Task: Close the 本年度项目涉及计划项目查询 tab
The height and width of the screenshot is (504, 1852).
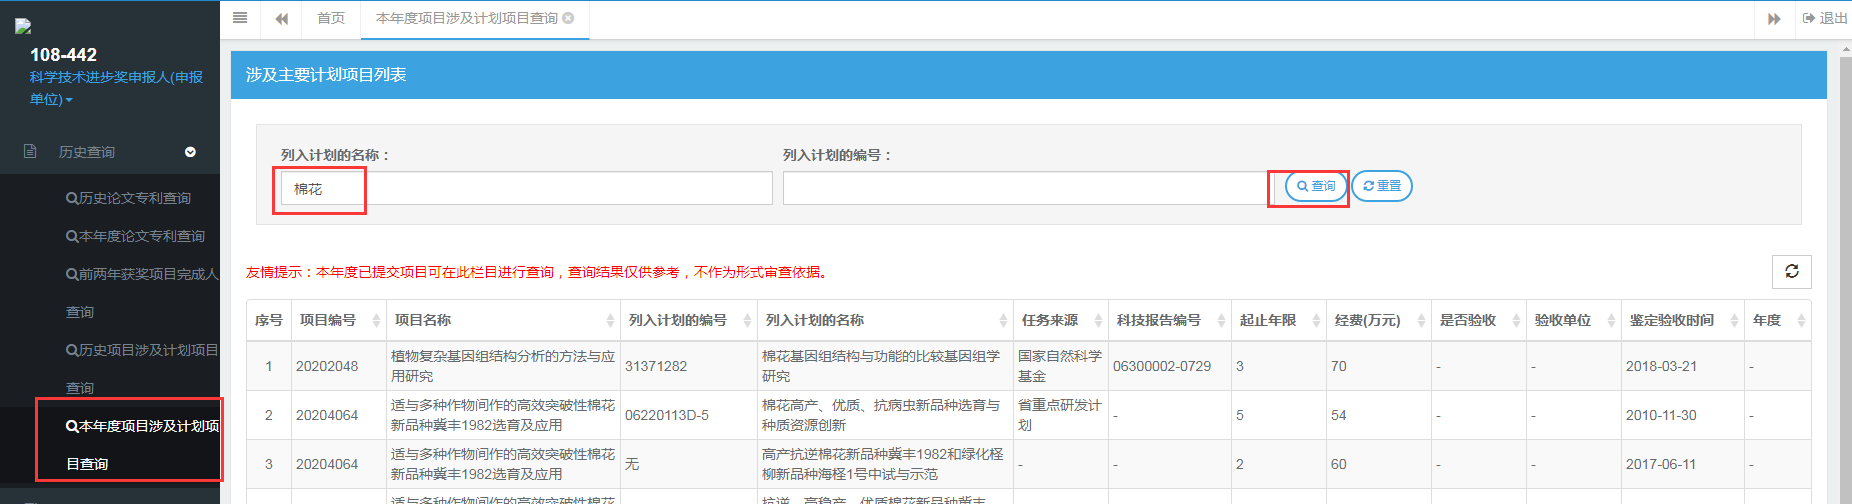Action: click(569, 18)
